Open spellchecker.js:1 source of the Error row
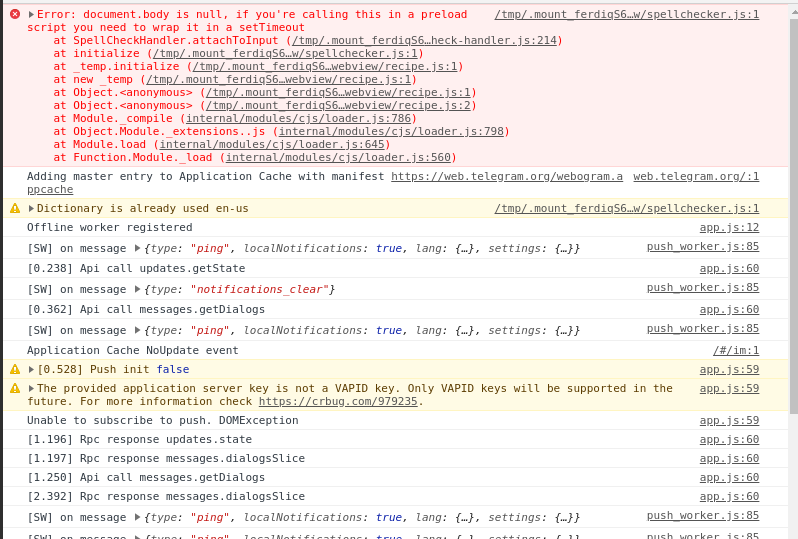 pyautogui.click(x=626, y=14)
